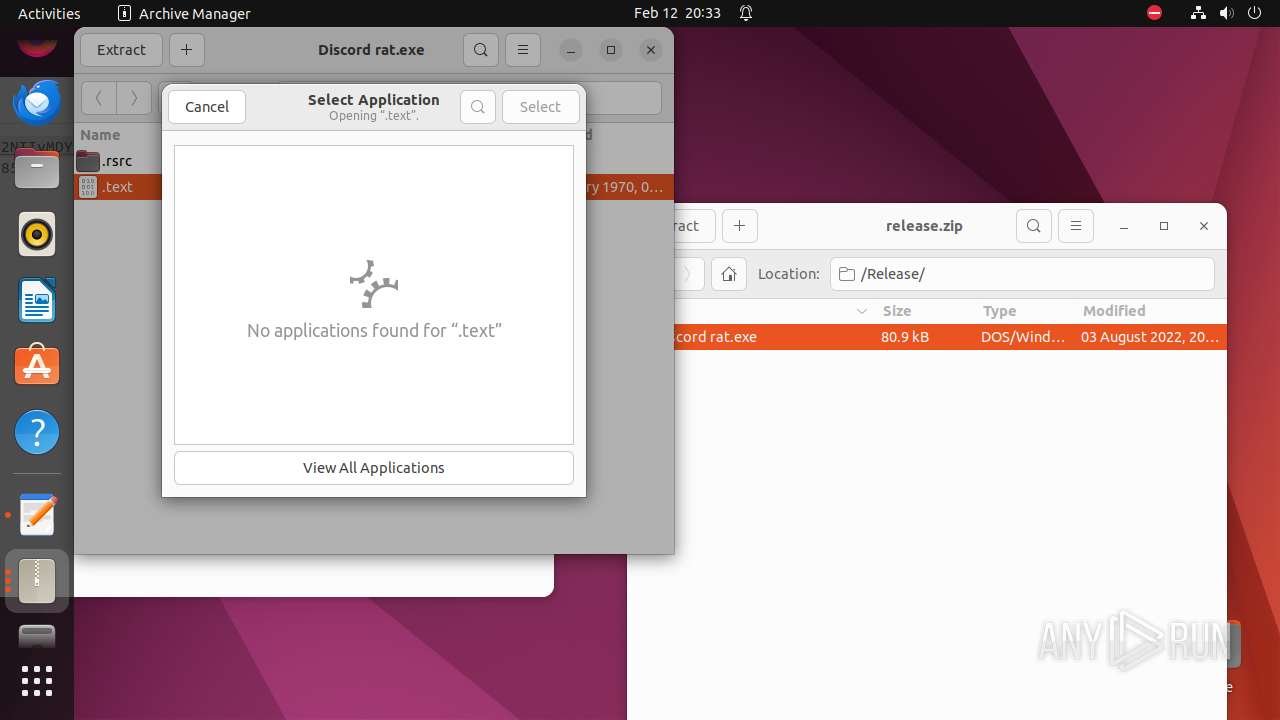The height and width of the screenshot is (720, 1280).
Task: Launch Thunderbird from the dock
Action: point(37,102)
